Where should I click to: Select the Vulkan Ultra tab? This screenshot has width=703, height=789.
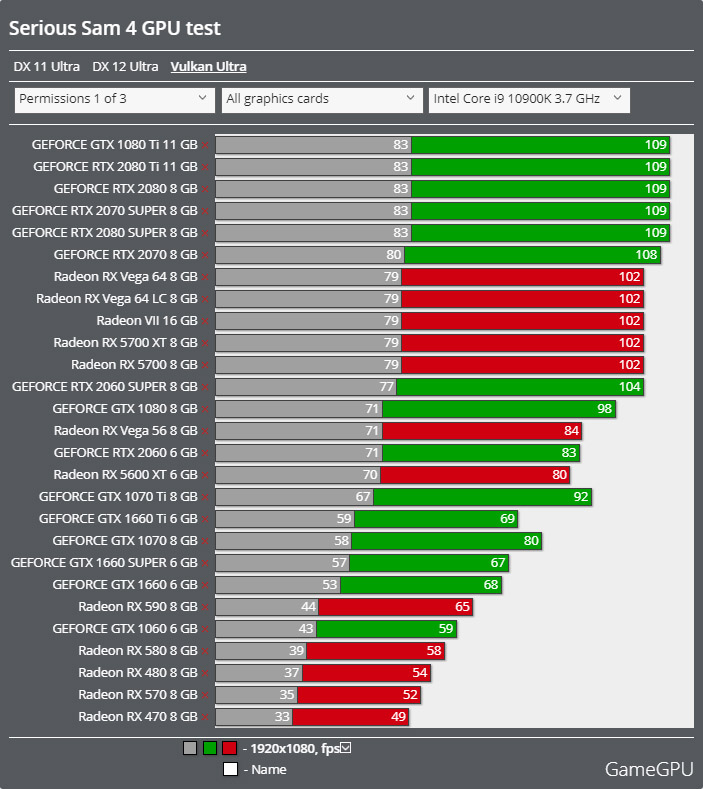point(208,66)
